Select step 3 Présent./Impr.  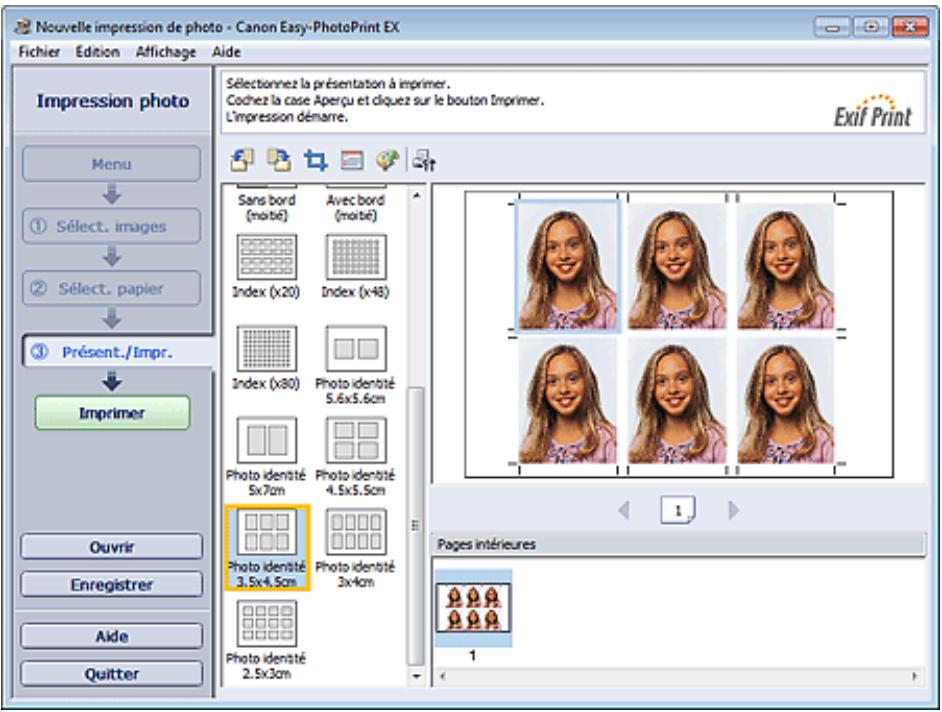pos(118,352)
